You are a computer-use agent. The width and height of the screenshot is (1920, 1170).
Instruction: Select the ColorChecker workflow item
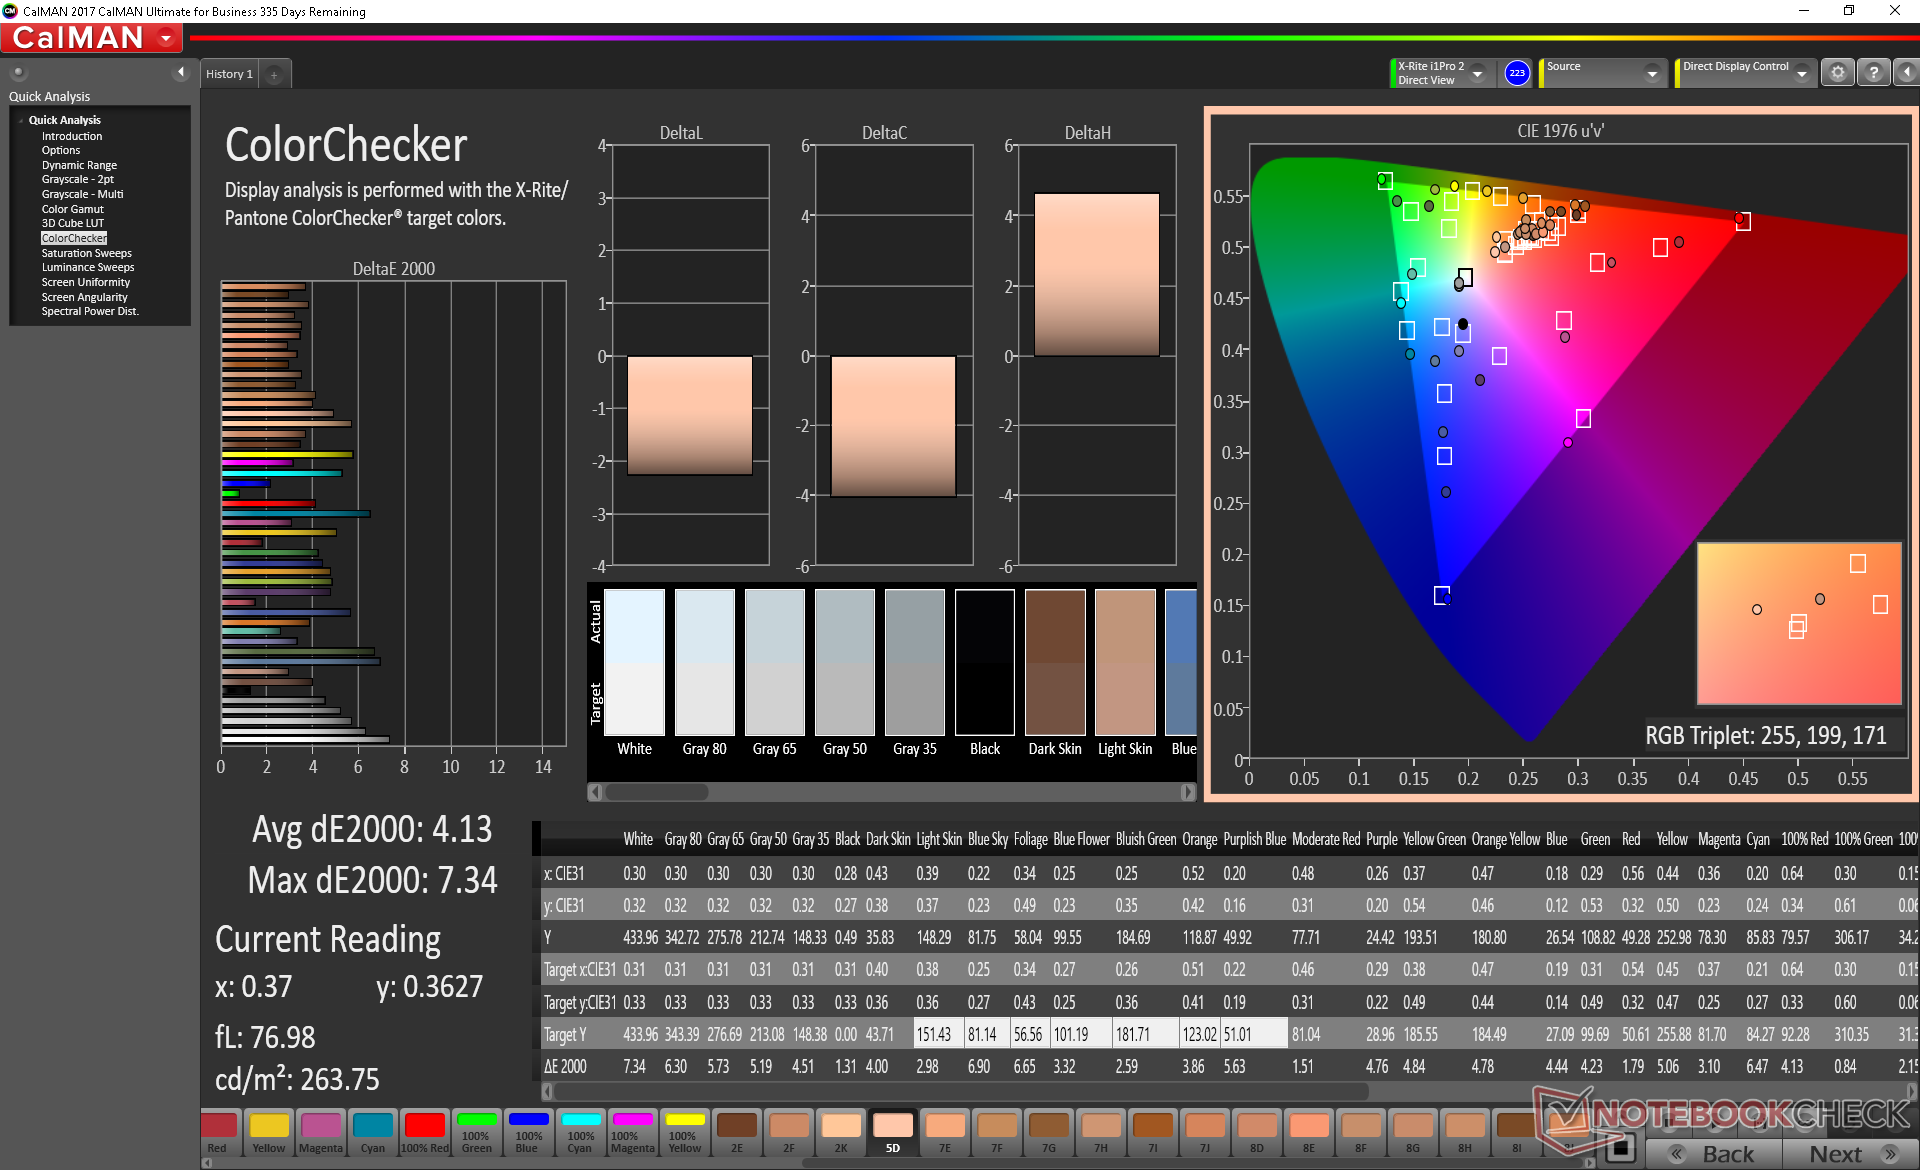point(74,238)
